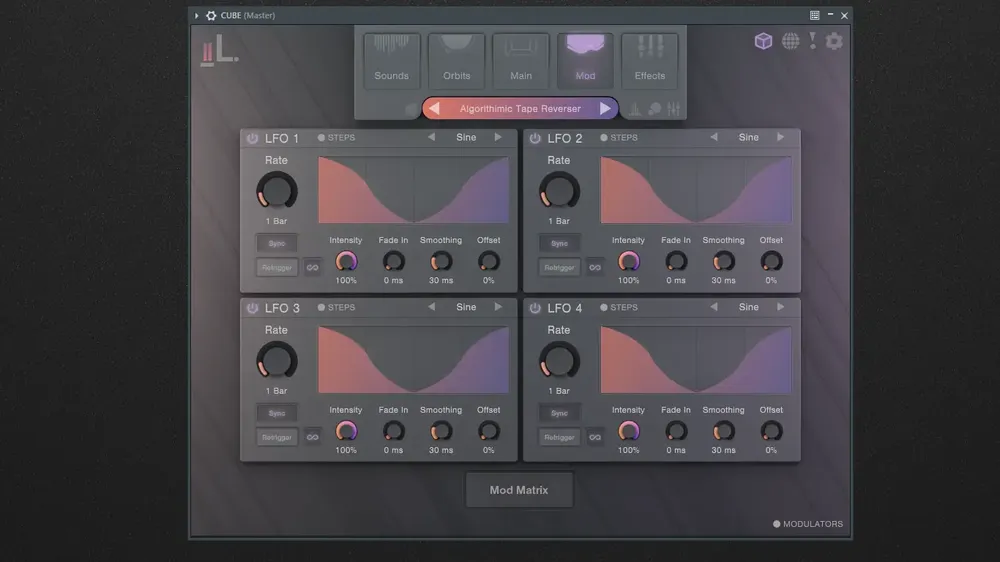1000x562 pixels.
Task: Click LFO 2 loop link icon
Action: pyautogui.click(x=595, y=267)
